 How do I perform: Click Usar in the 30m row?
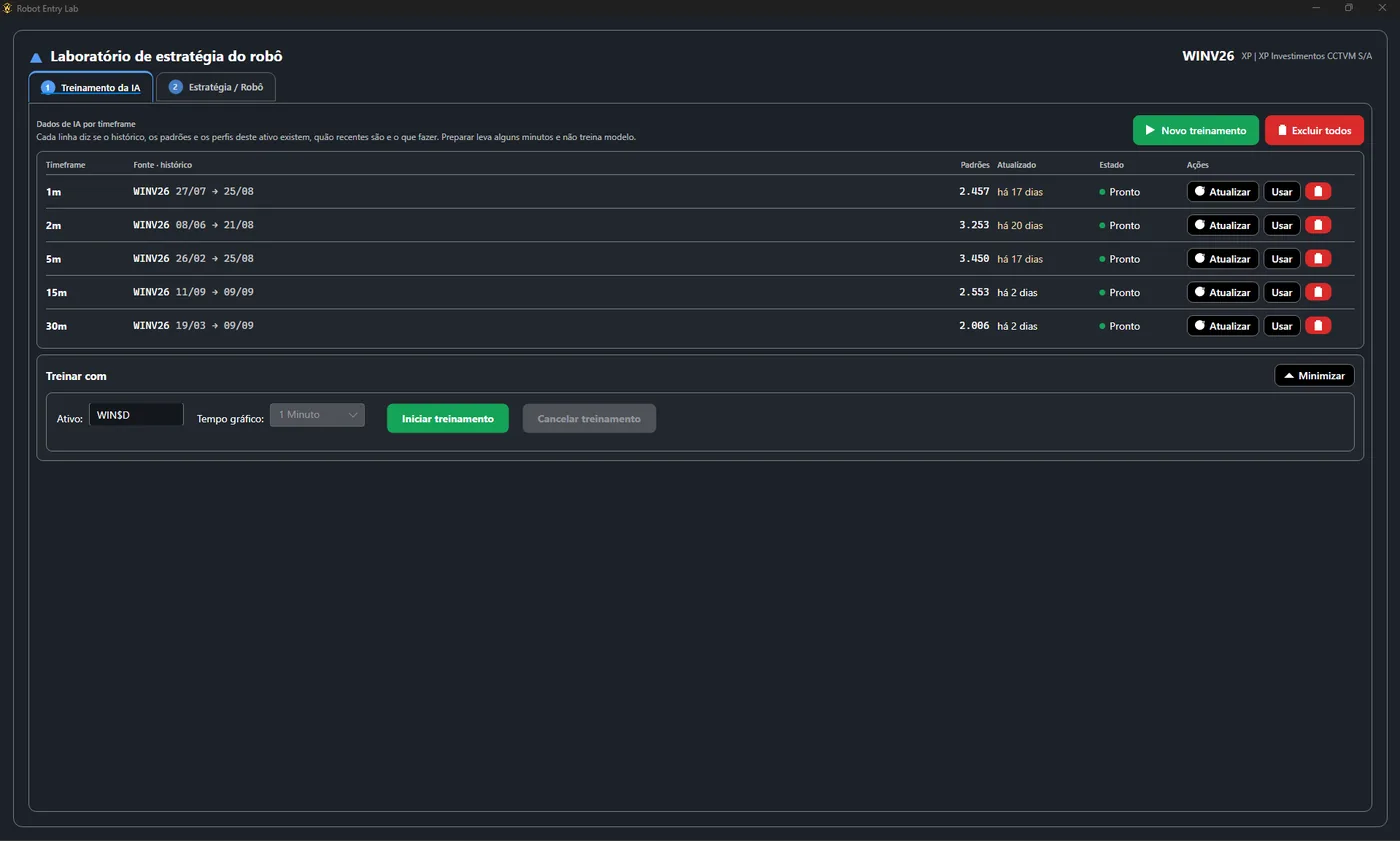pyautogui.click(x=1282, y=325)
